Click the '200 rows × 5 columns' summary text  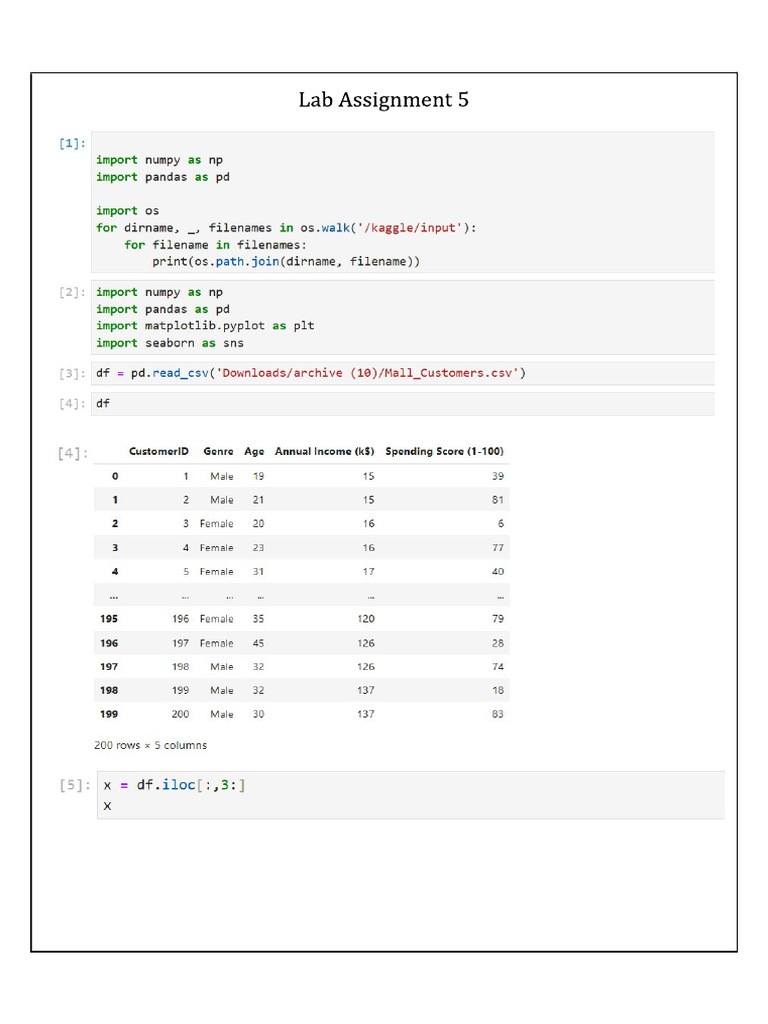[x=151, y=745]
